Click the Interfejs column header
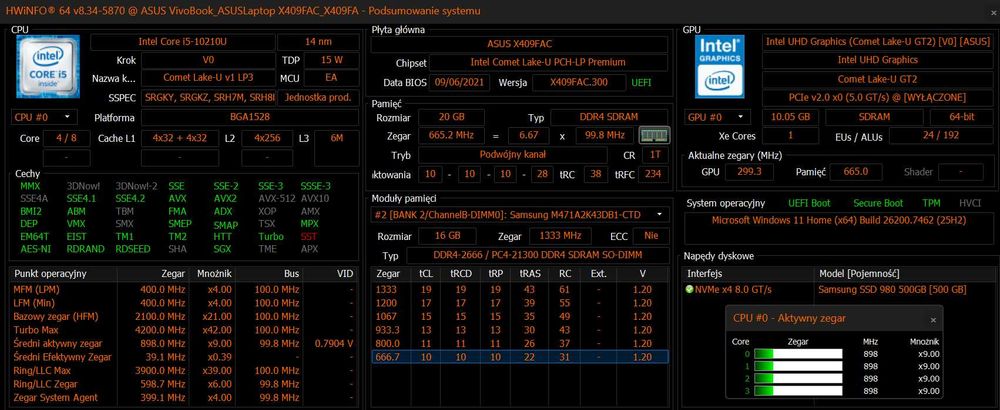1000x410 pixels. coord(748,274)
